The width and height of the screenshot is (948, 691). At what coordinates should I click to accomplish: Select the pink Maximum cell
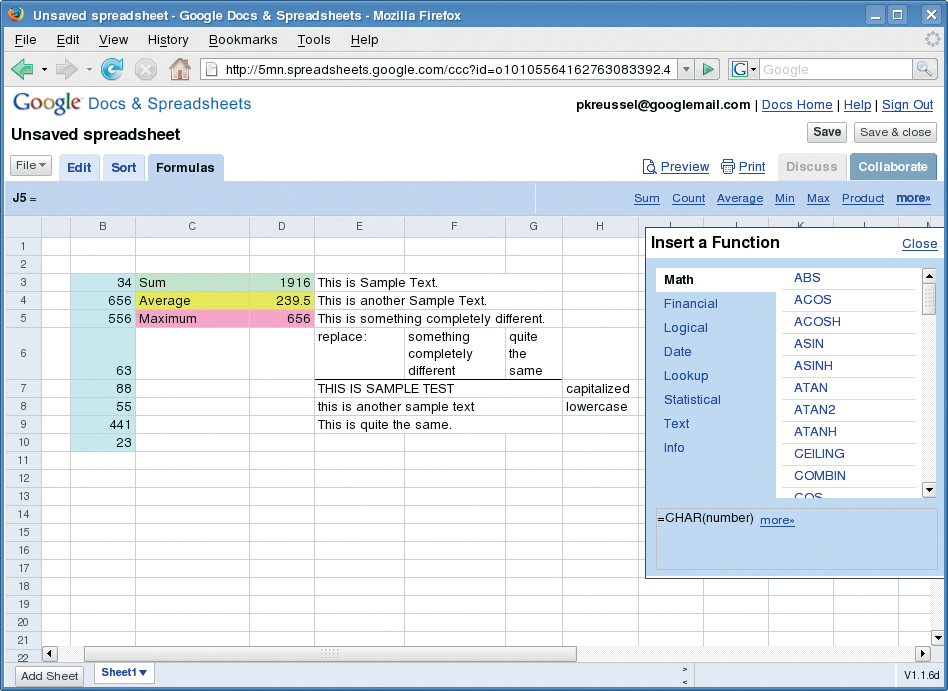[192, 319]
